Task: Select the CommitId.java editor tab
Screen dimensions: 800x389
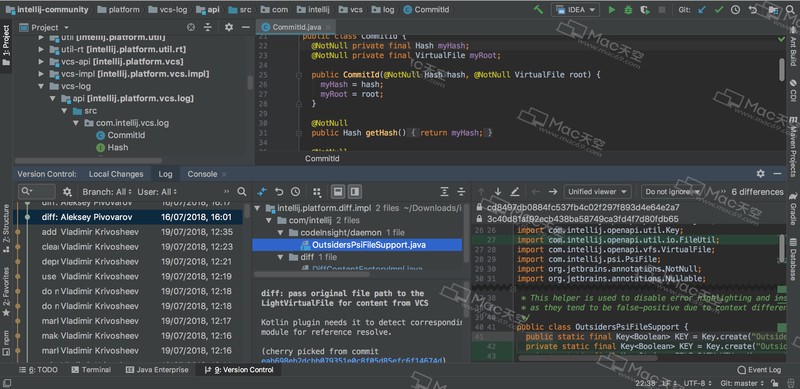Action: 296,28
